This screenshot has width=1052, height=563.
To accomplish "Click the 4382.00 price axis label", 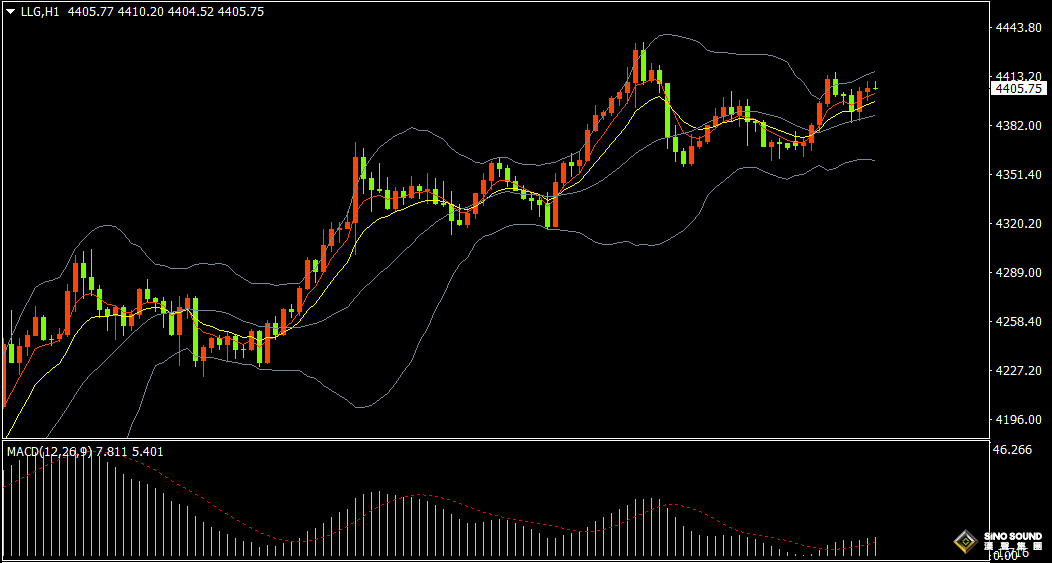I will tap(1019, 125).
